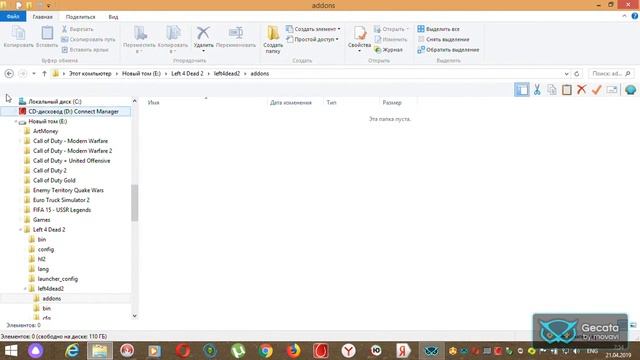The width and height of the screenshot is (640, 360).
Task: Collapse the ribbon with chevron
Action: [x=624, y=16]
